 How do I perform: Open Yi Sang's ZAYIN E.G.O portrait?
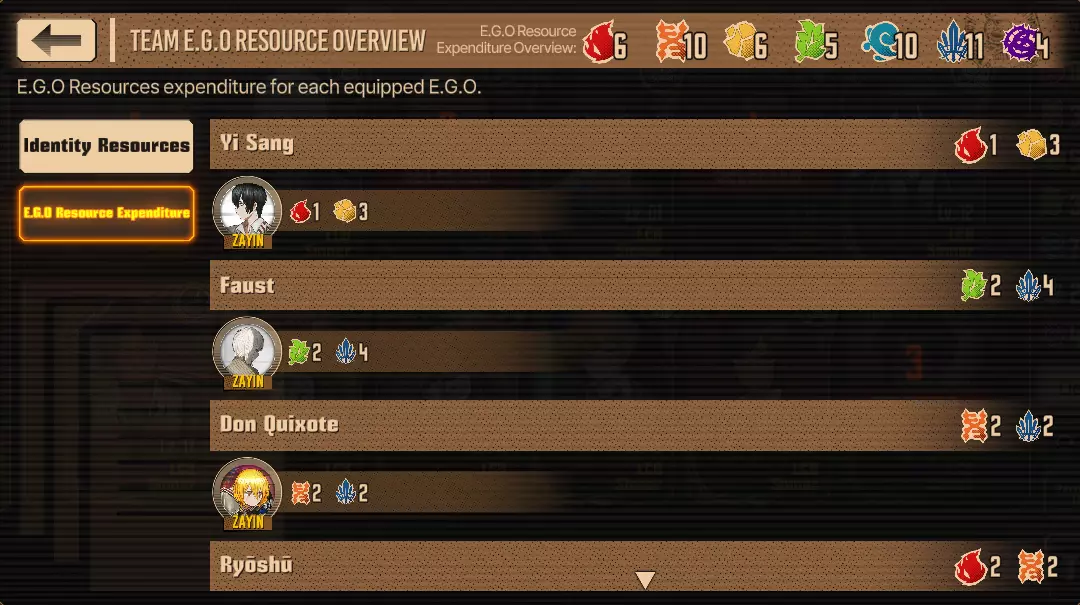click(247, 212)
